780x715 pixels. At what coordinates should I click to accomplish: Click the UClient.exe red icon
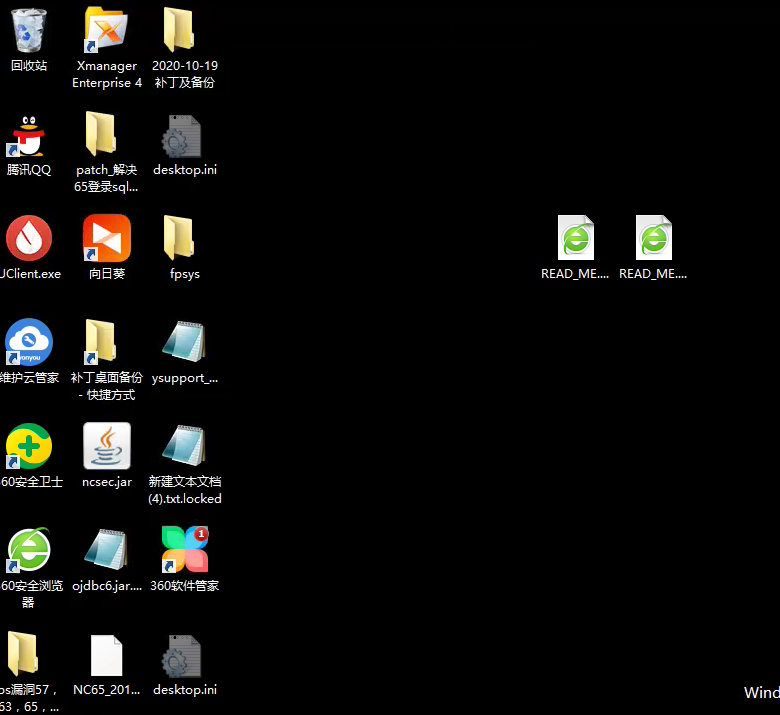[x=28, y=240]
